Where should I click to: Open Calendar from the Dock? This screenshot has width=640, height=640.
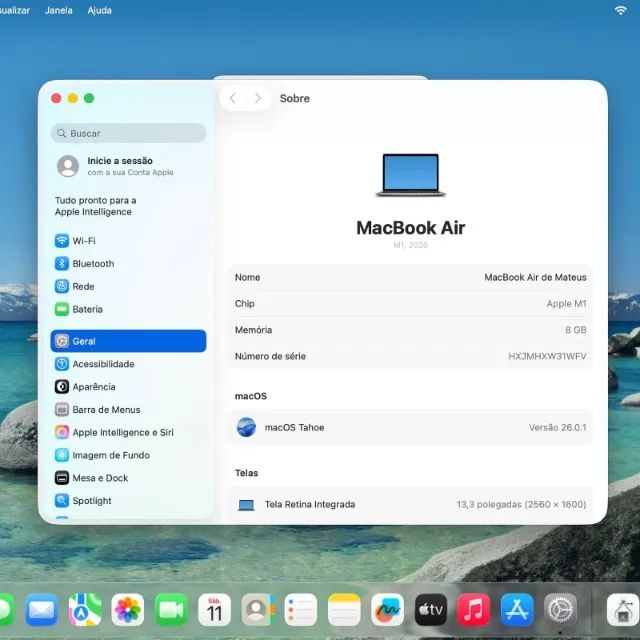pos(214,610)
